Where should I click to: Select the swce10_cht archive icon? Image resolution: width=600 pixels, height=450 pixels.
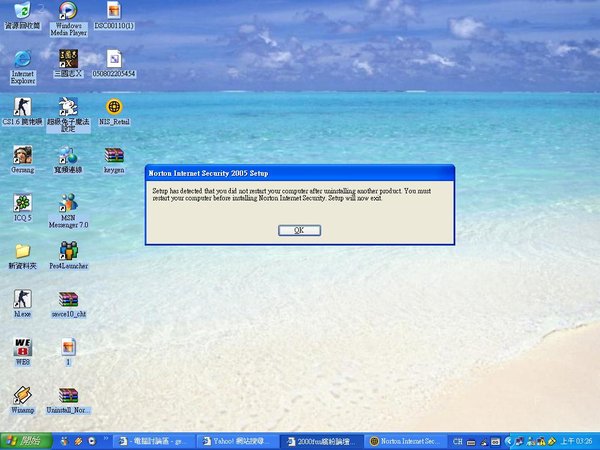point(68,299)
